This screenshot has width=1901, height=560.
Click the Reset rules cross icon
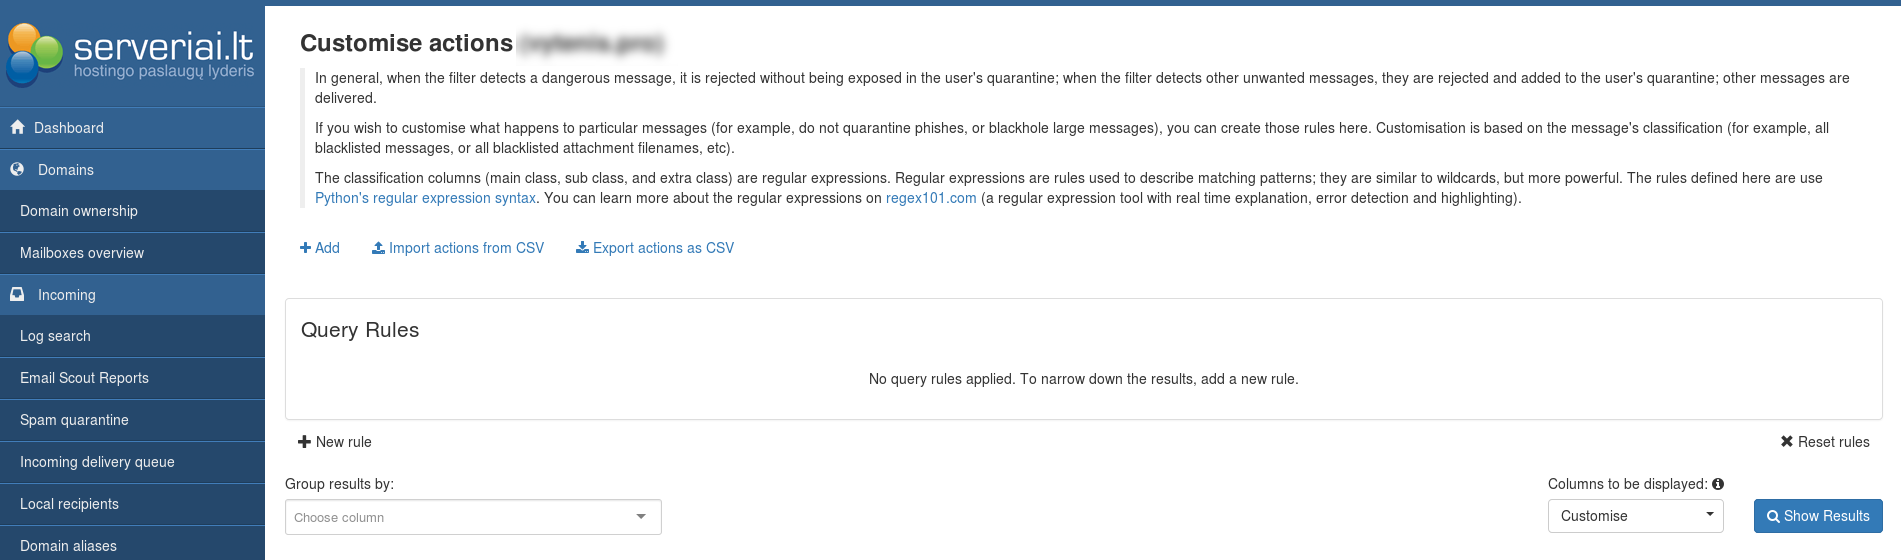(1786, 442)
